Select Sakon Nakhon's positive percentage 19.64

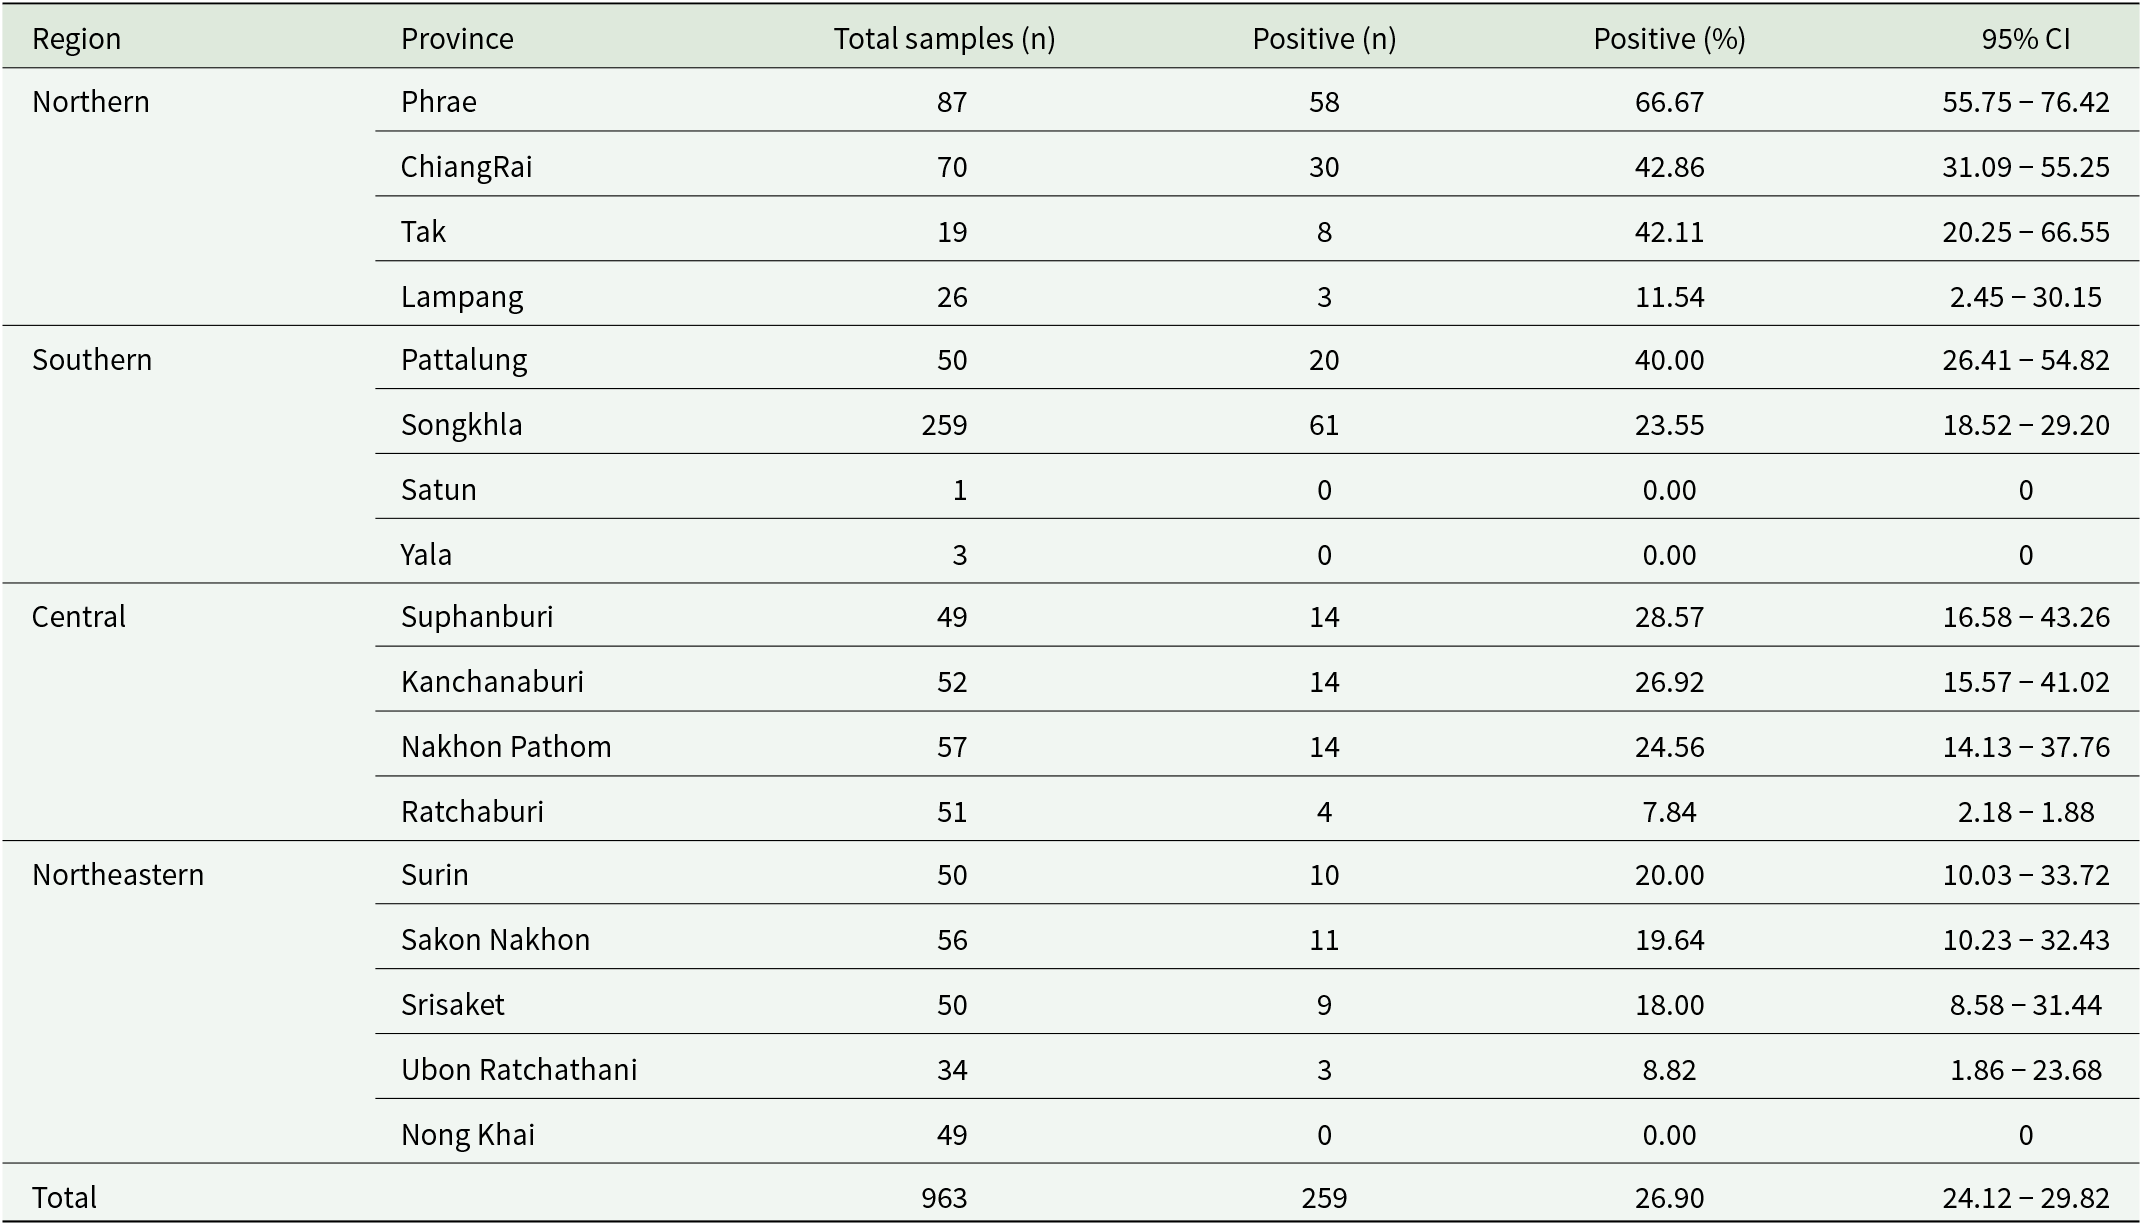(1669, 940)
